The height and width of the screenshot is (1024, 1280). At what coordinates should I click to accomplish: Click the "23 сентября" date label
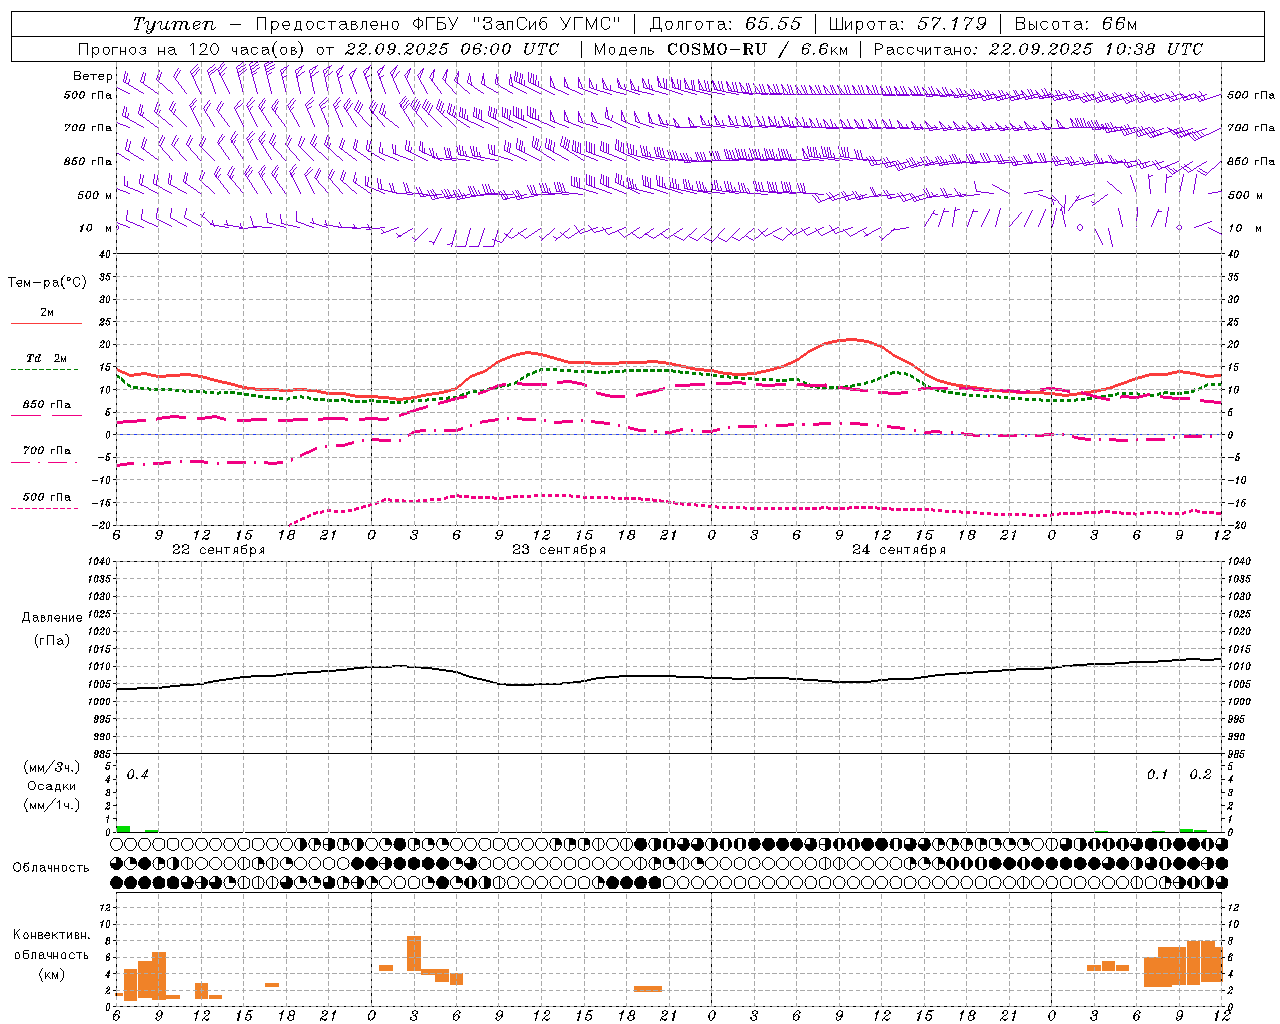(559, 550)
